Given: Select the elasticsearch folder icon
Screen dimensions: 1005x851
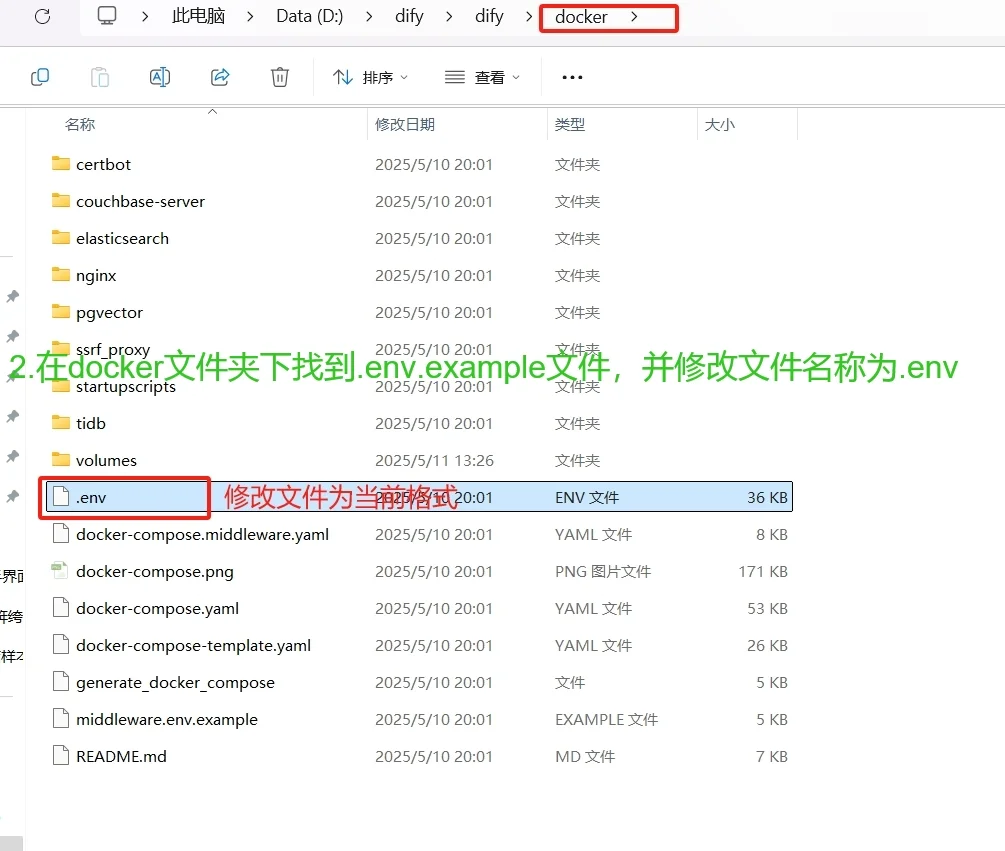Looking at the screenshot, I should tap(61, 238).
